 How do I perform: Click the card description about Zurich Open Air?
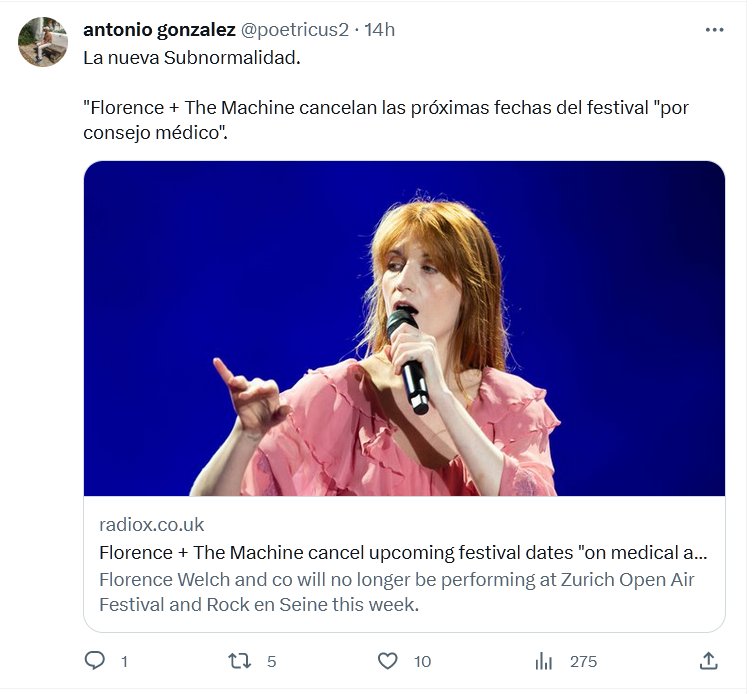click(397, 592)
